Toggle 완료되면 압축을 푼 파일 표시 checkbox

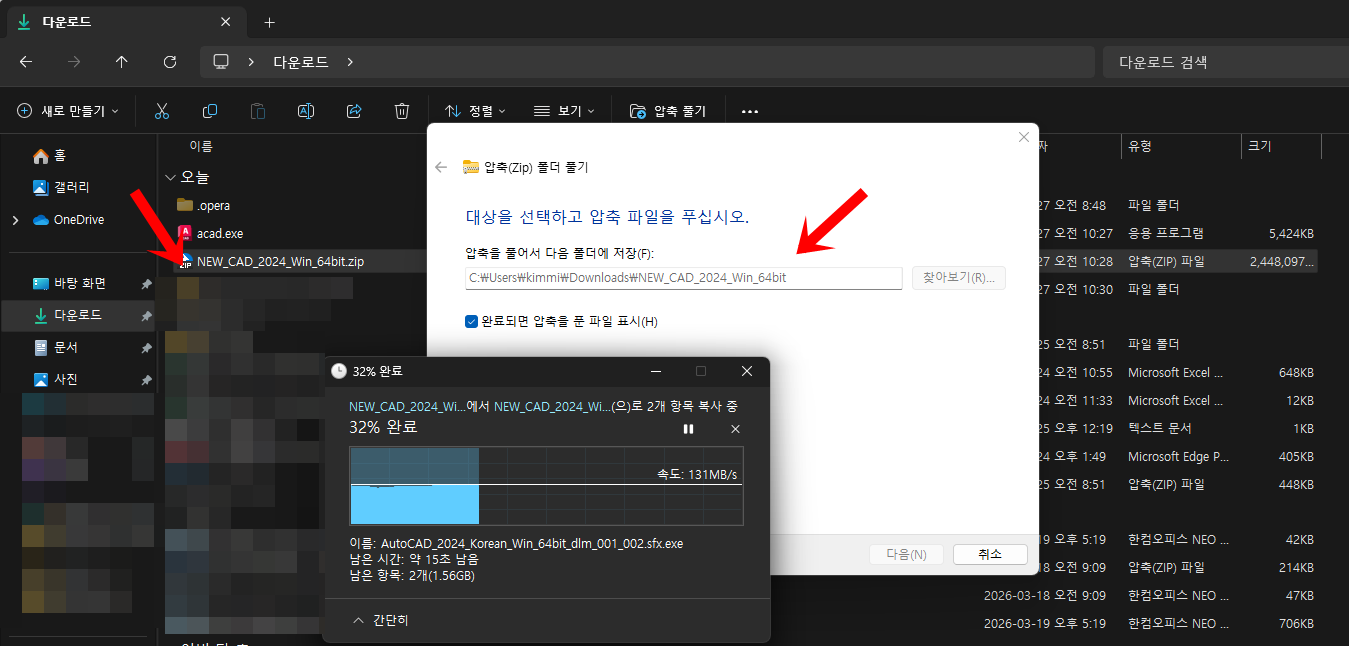[x=472, y=321]
